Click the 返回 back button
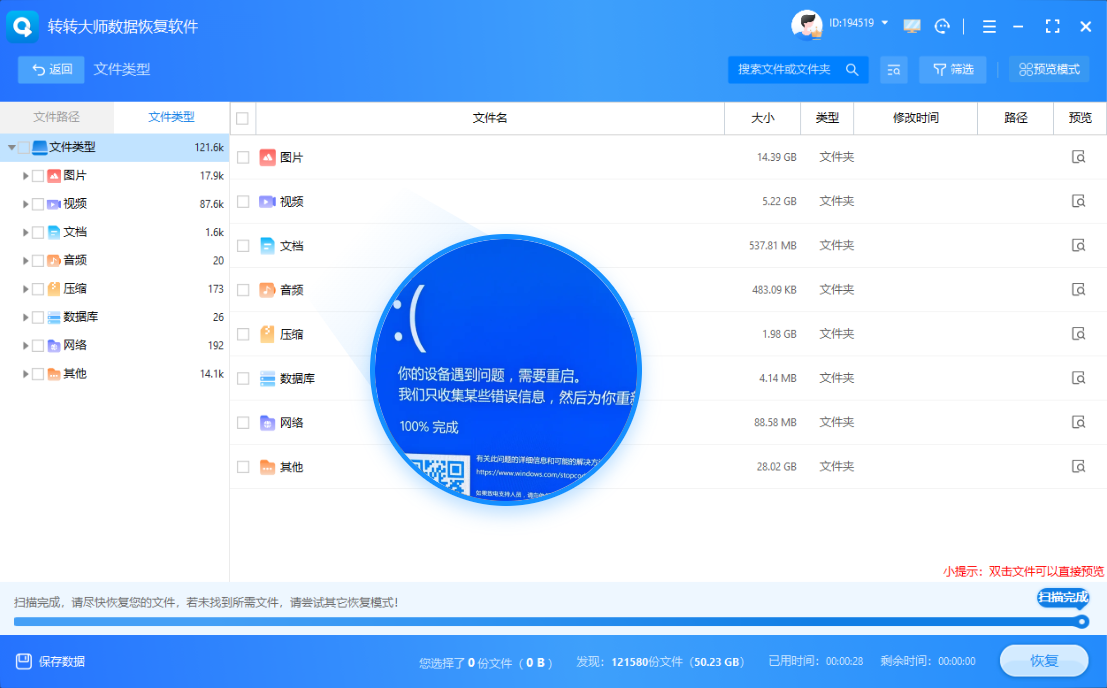The image size is (1107, 688). click(x=52, y=69)
